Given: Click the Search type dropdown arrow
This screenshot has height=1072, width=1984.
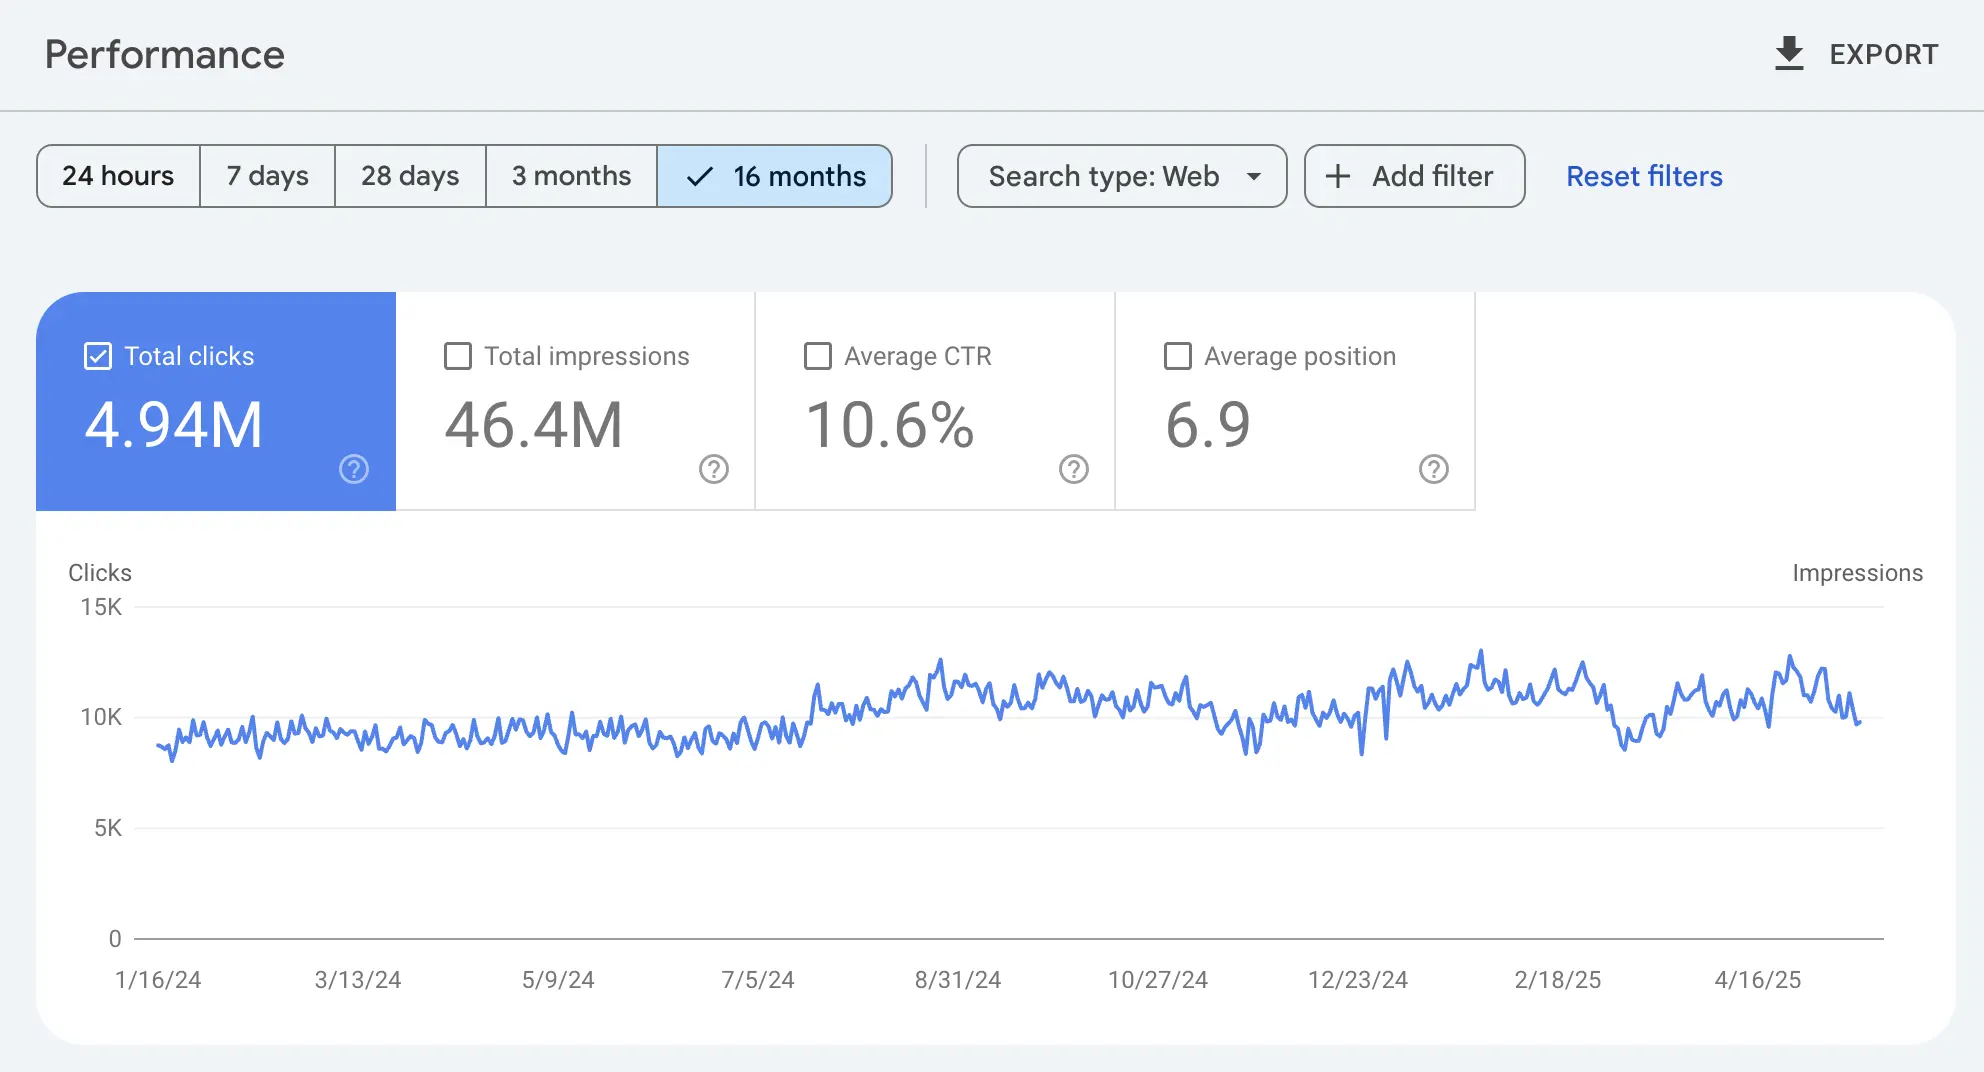Looking at the screenshot, I should point(1254,176).
